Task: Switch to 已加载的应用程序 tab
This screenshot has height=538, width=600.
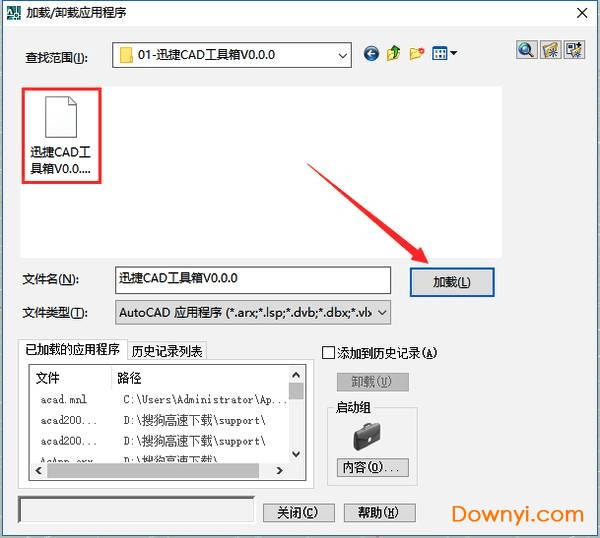Action: pyautogui.click(x=72, y=349)
